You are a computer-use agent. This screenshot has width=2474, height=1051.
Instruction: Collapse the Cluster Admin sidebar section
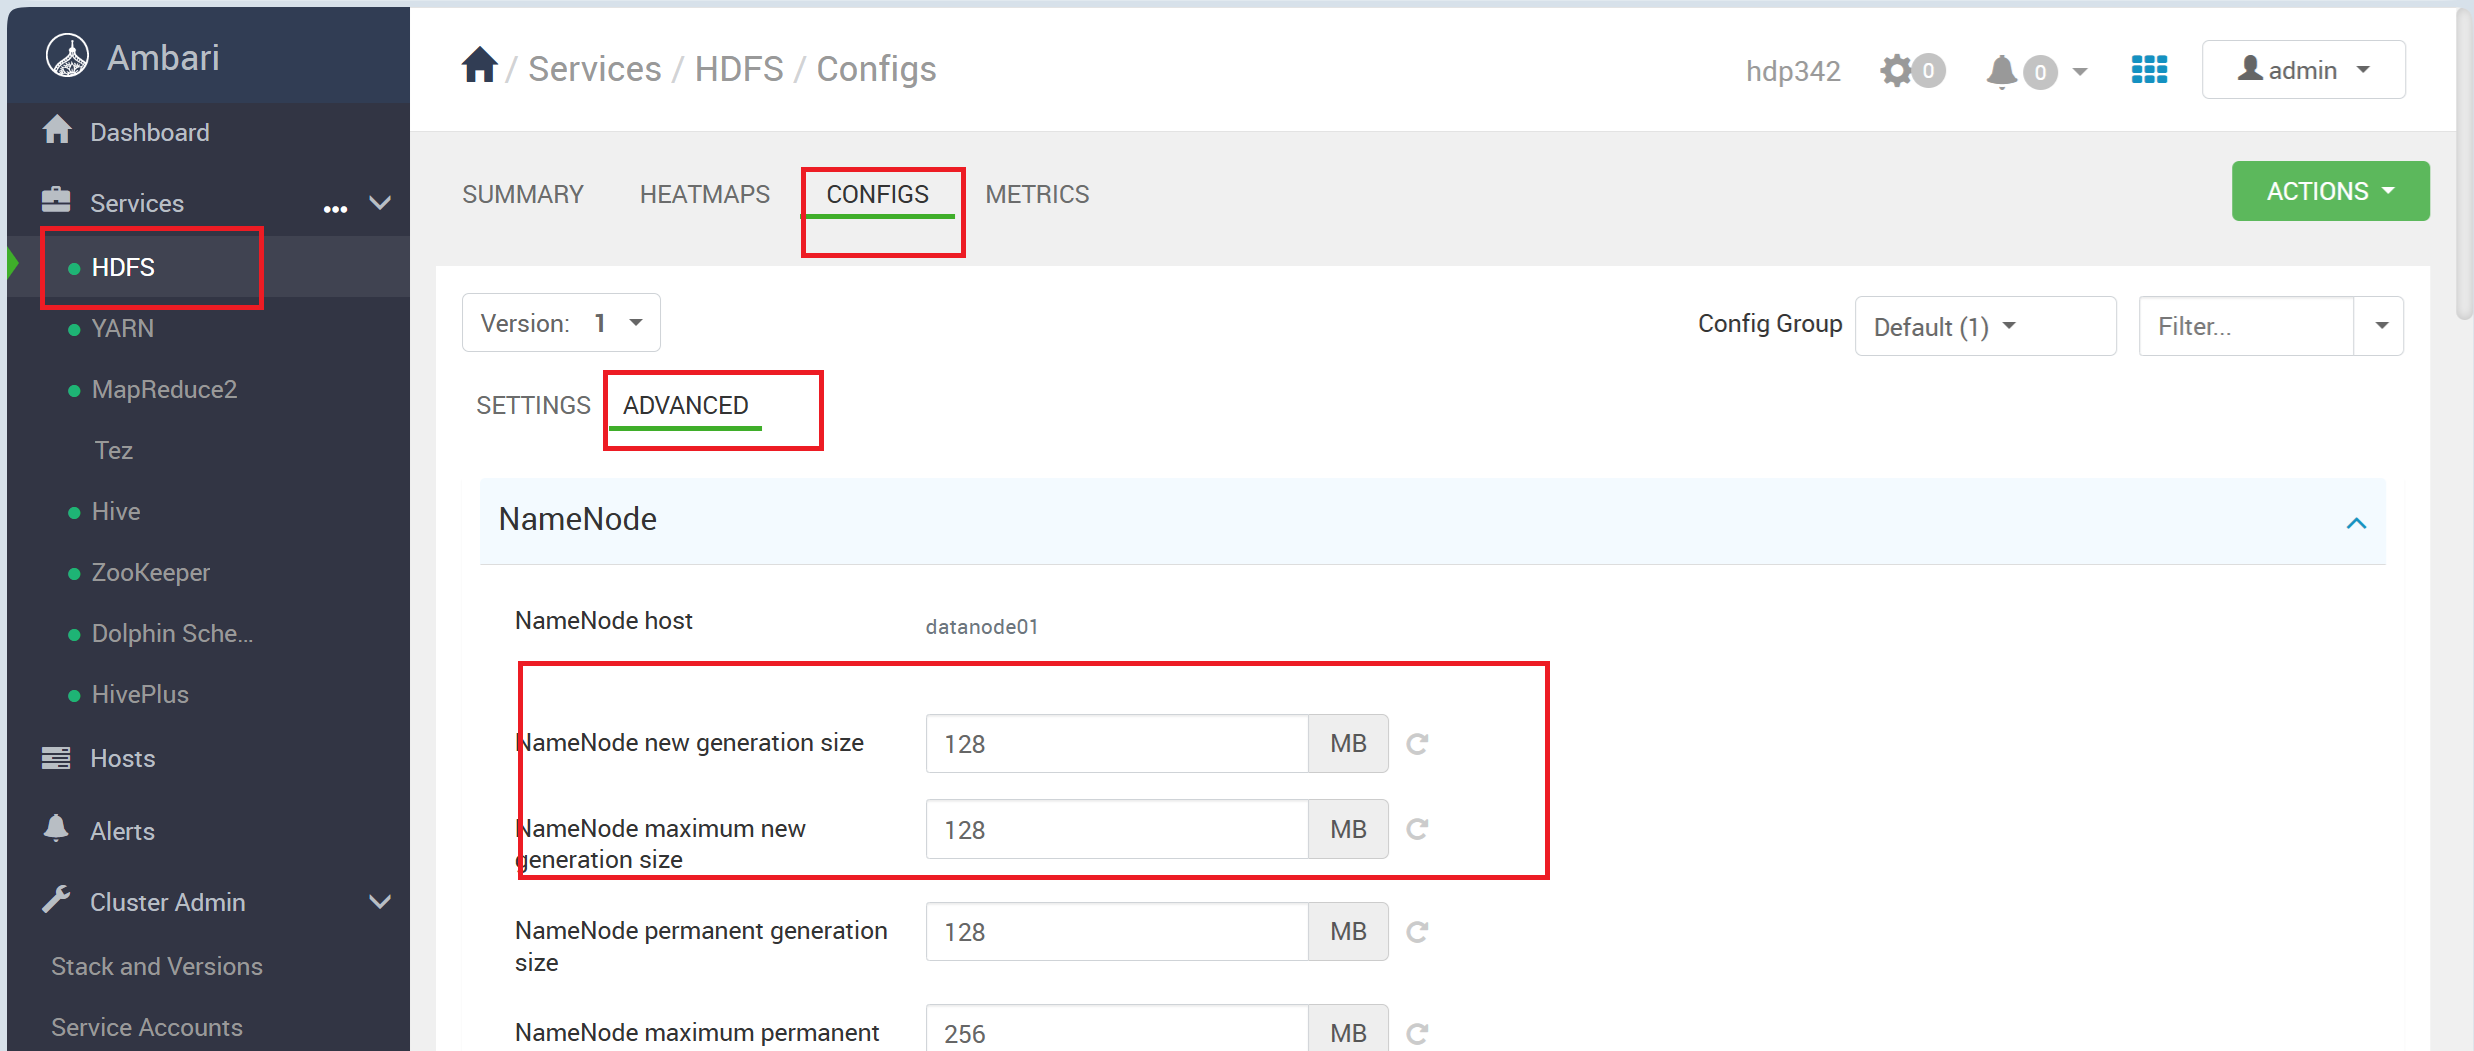tap(380, 902)
